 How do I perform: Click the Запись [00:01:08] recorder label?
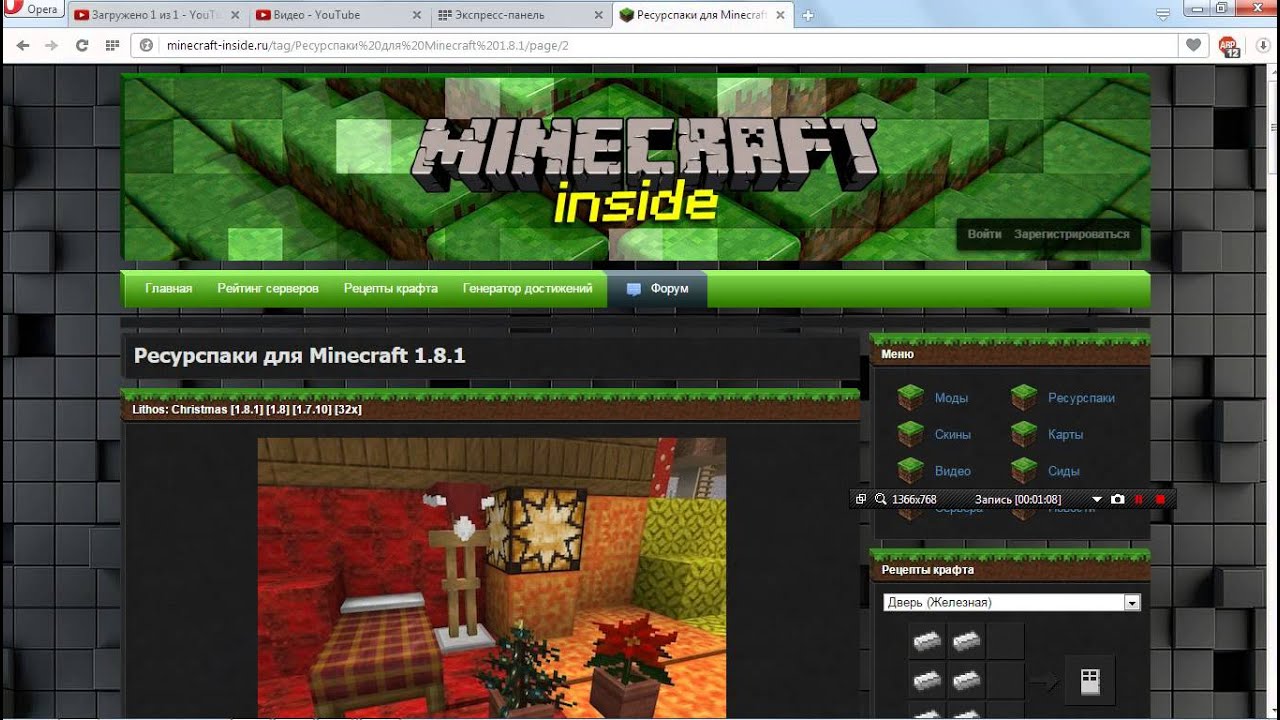coord(1018,499)
